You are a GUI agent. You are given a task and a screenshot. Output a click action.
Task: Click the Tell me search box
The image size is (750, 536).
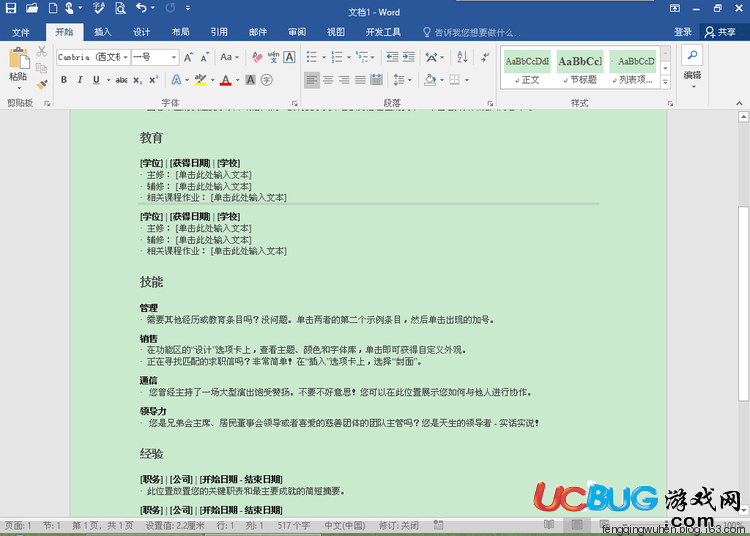[473, 32]
